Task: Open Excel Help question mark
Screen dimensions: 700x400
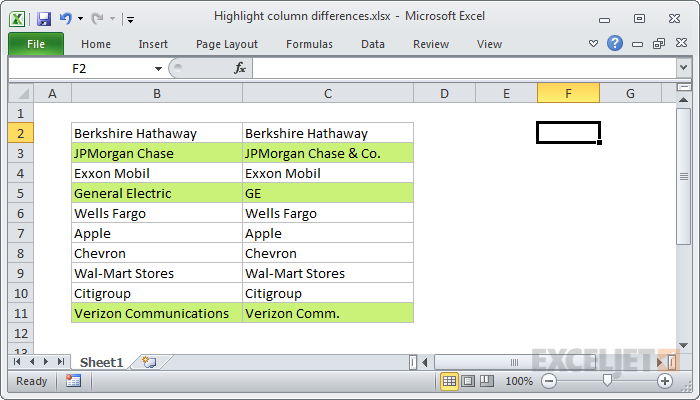Action: 615,43
